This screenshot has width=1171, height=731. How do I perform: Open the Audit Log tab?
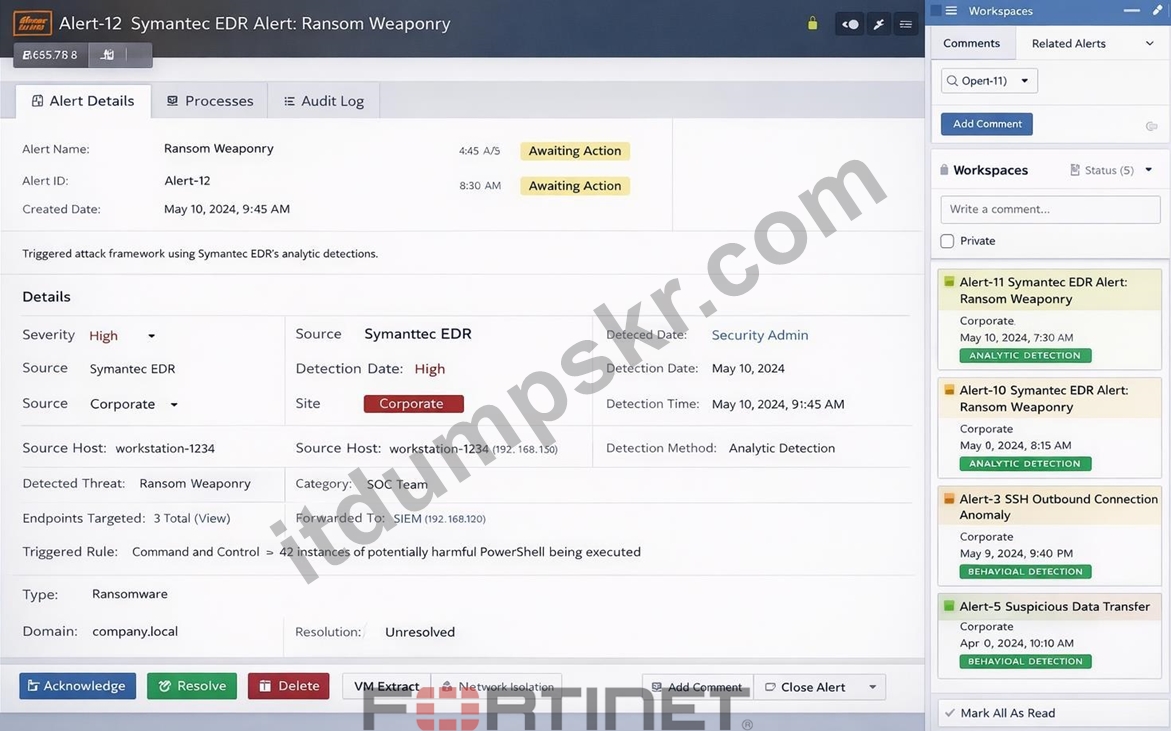324,101
